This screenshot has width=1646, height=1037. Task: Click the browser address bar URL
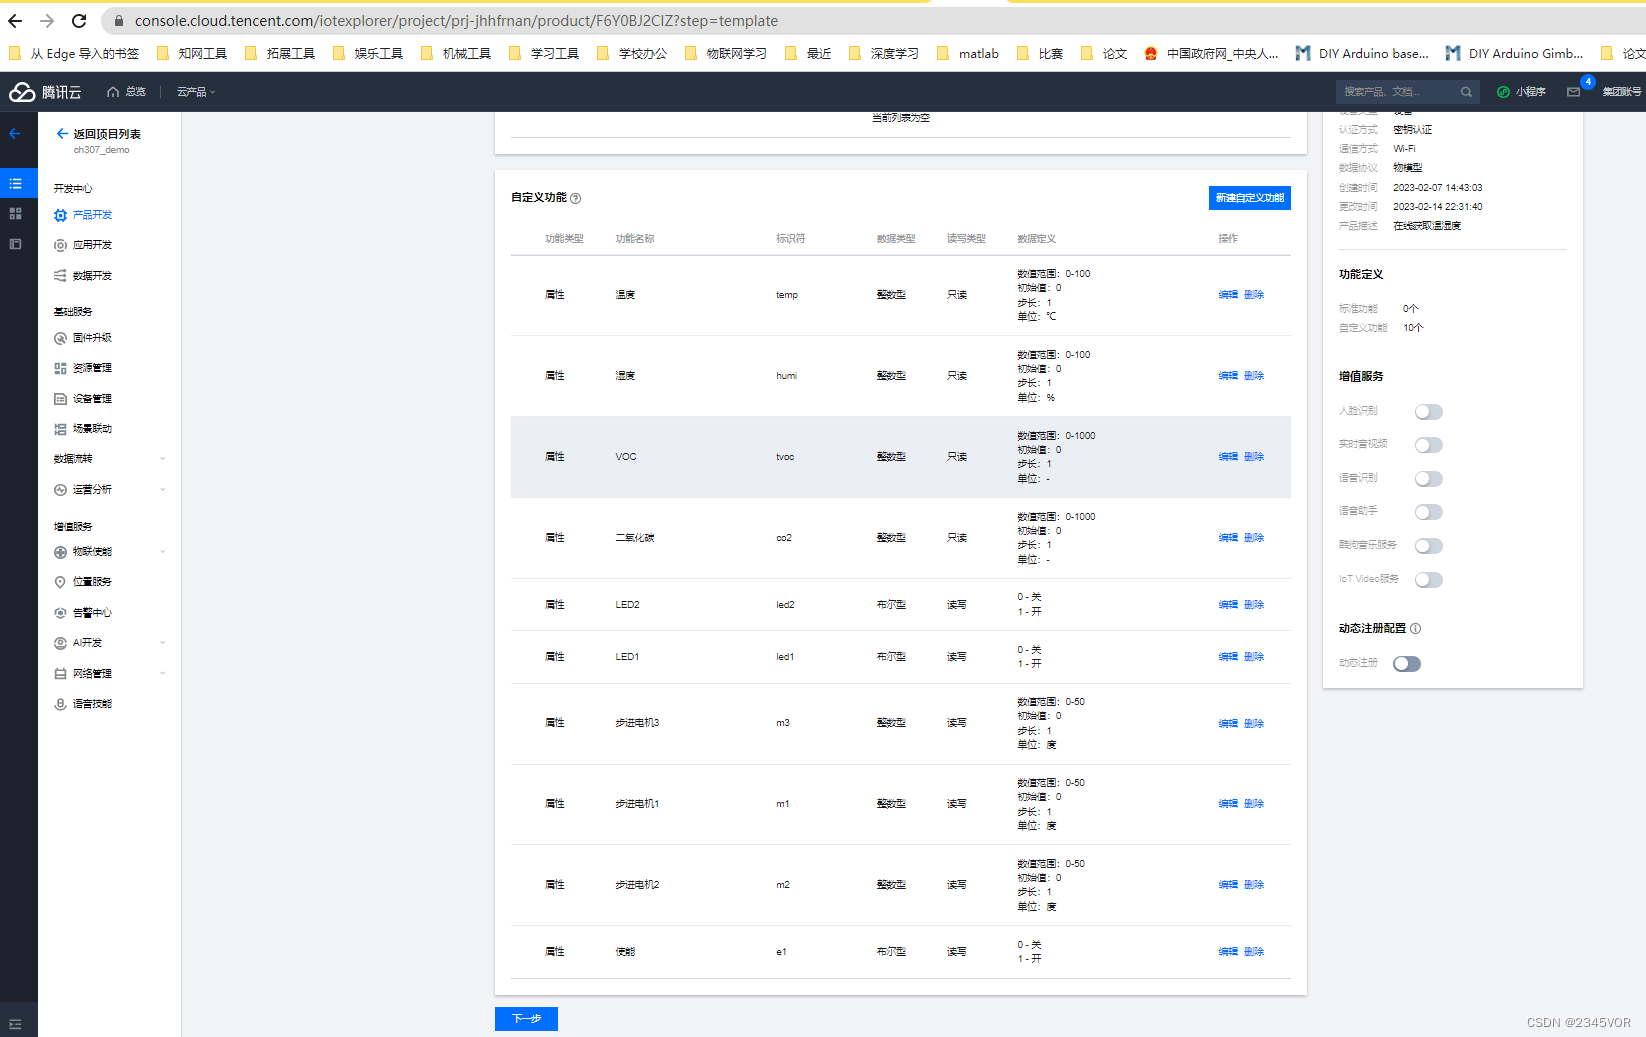[x=456, y=21]
